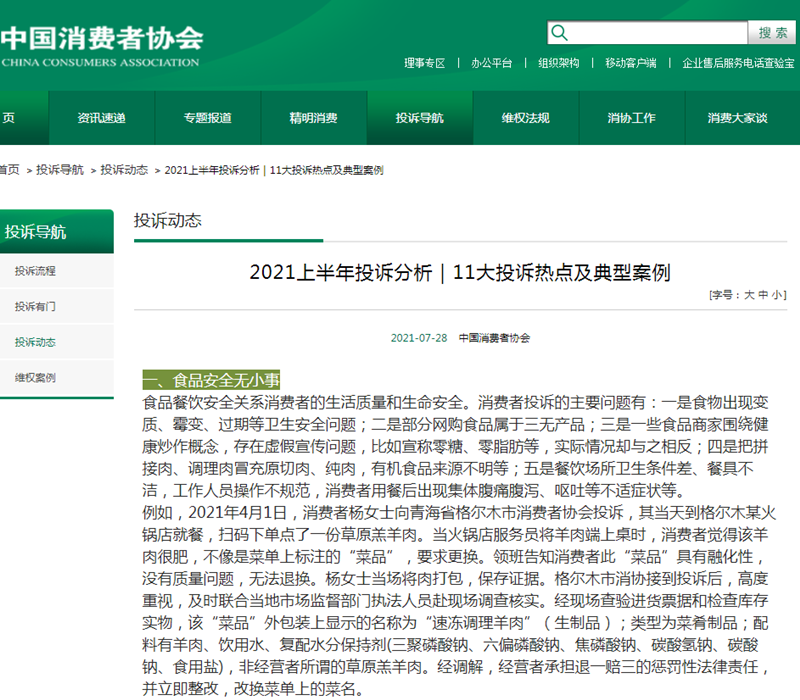800x700 pixels.
Task: Open 投诉流程 in the sidebar
Action: 35,271
